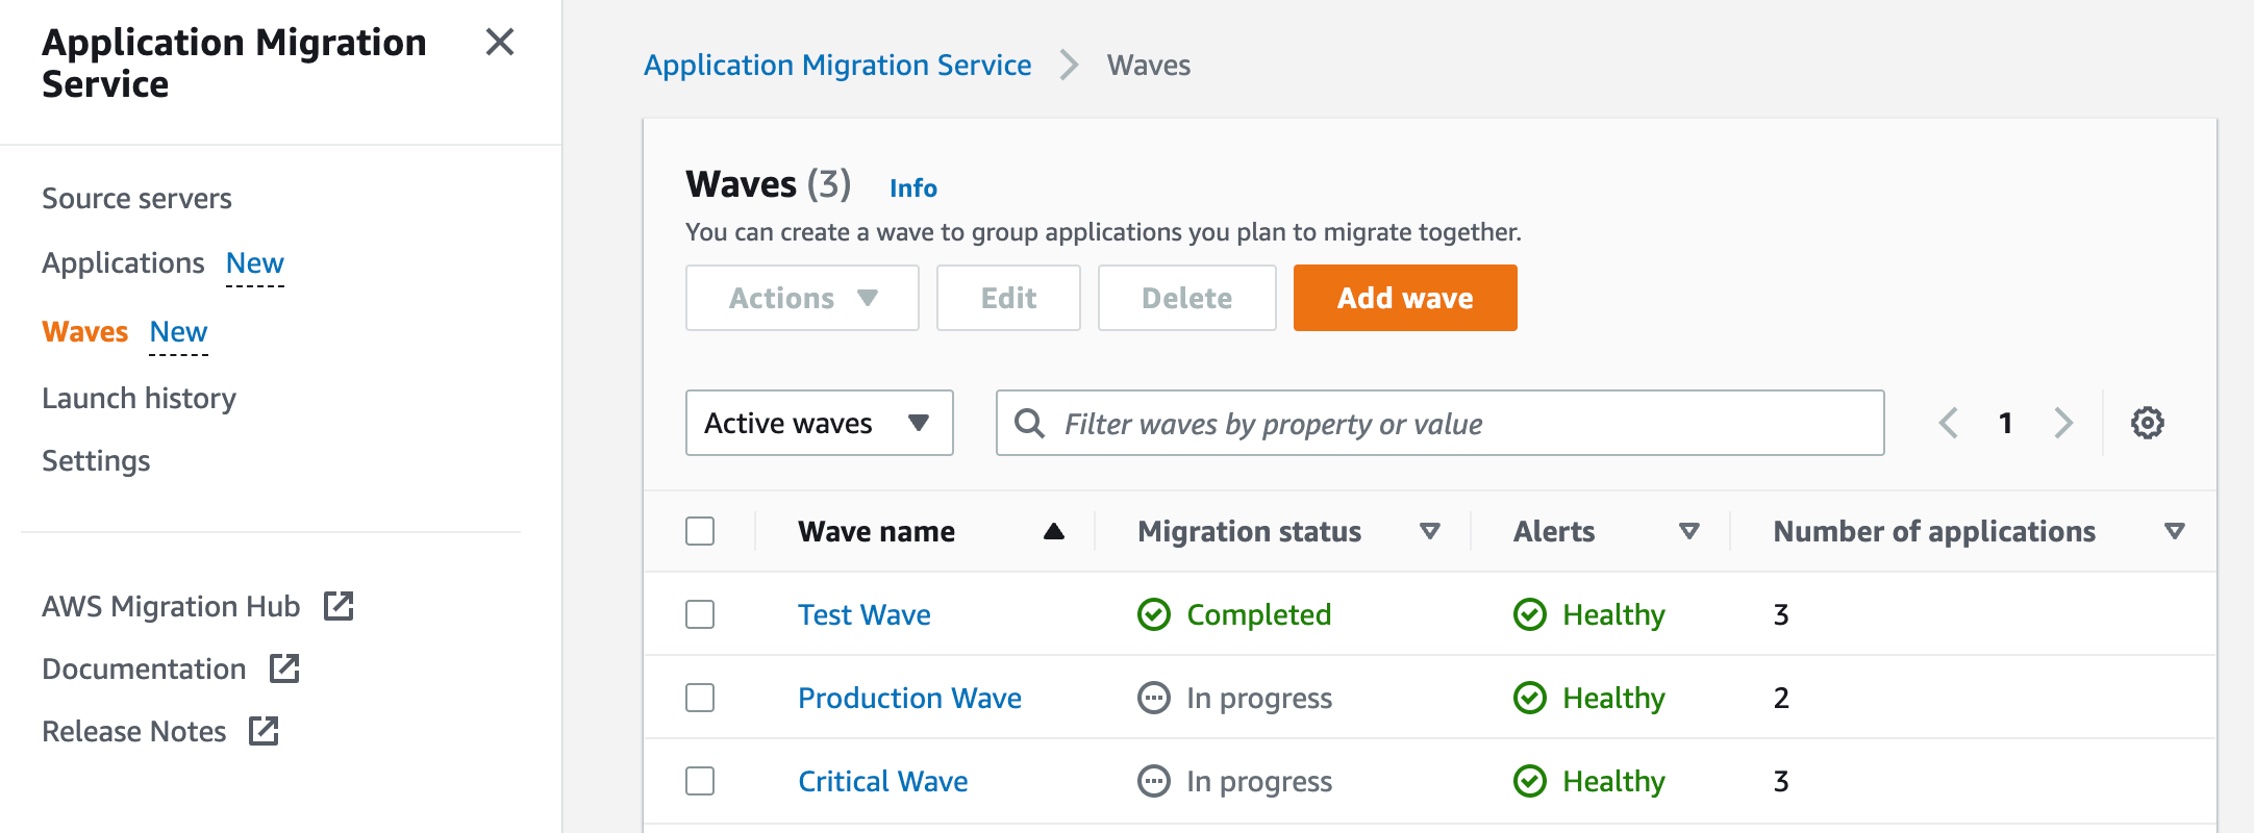This screenshot has height=833, width=2254.
Task: Open Source servers in sidebar
Action: (137, 198)
